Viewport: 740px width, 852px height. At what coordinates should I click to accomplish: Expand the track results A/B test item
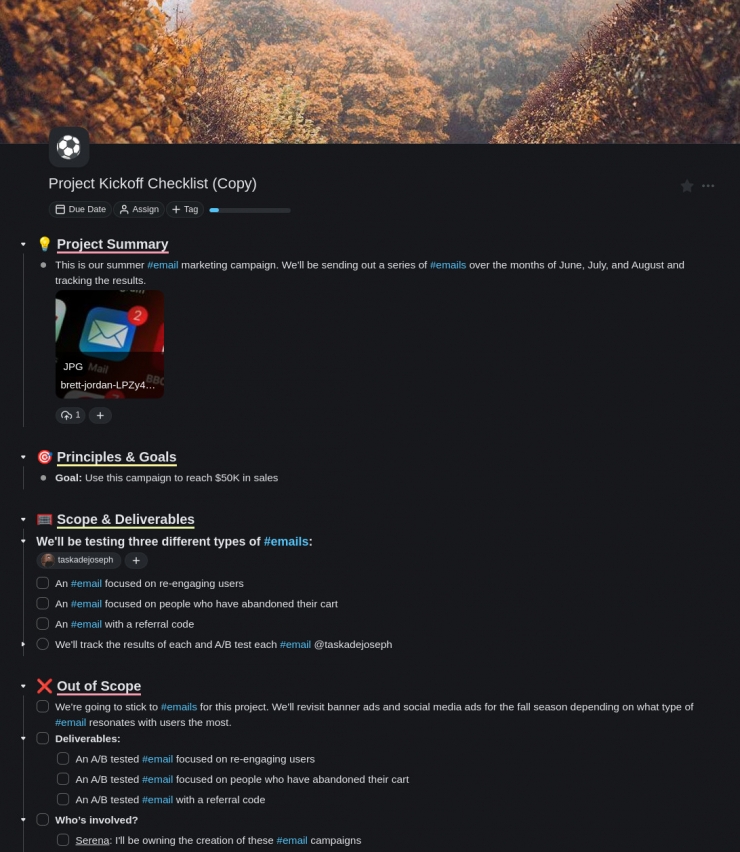pyautogui.click(x=23, y=644)
